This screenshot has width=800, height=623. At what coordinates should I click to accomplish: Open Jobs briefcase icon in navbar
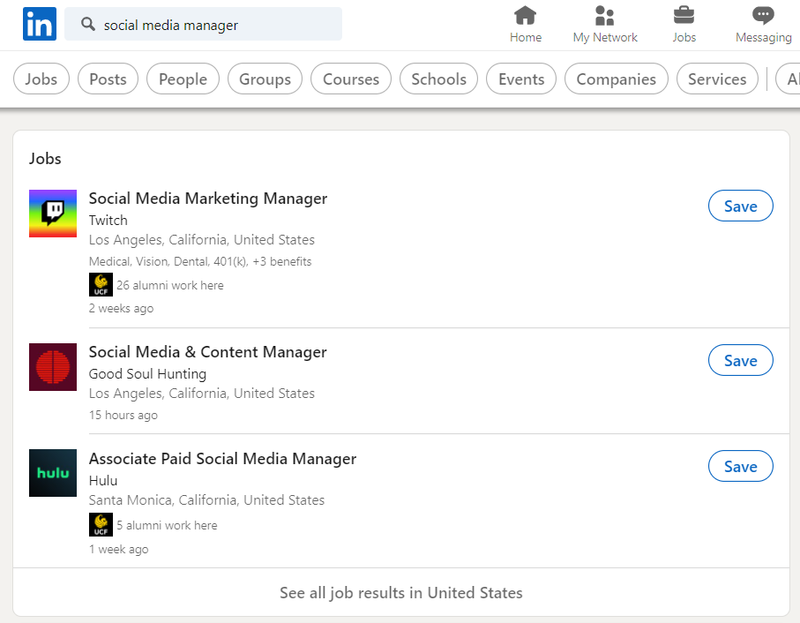point(684,15)
